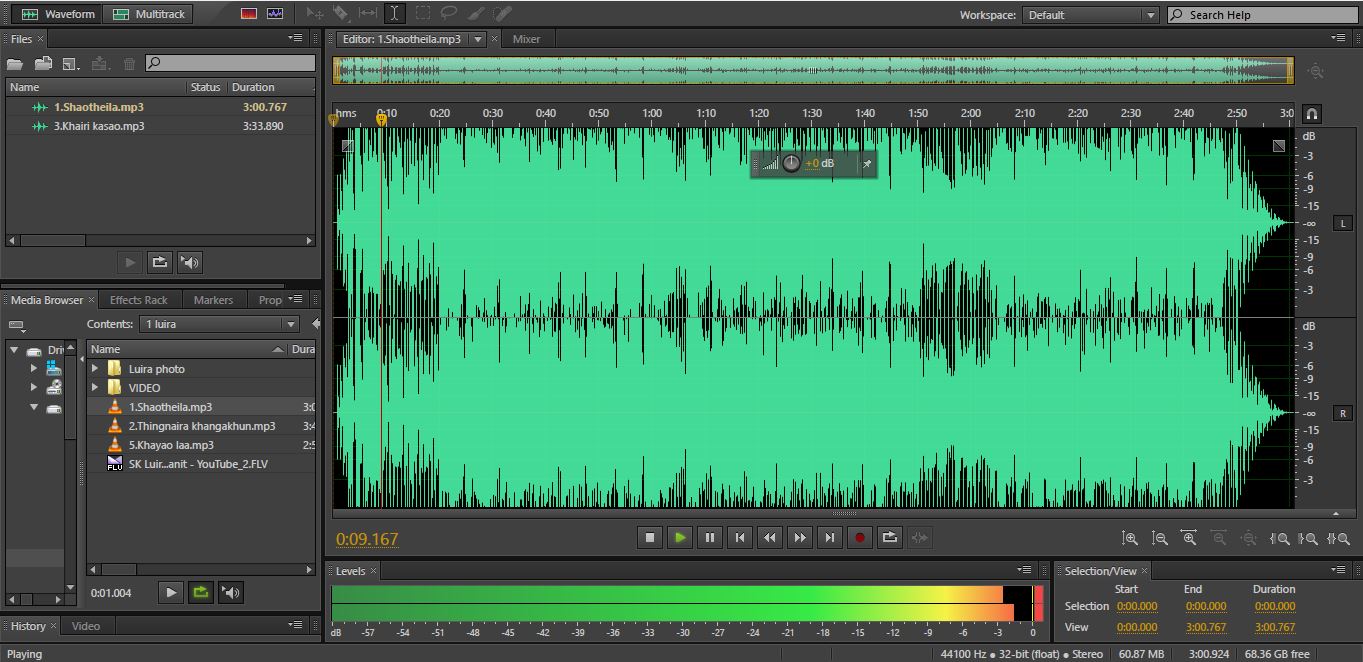The image size is (1363, 662).
Task: Switch to the Mixer tab
Action: point(526,39)
